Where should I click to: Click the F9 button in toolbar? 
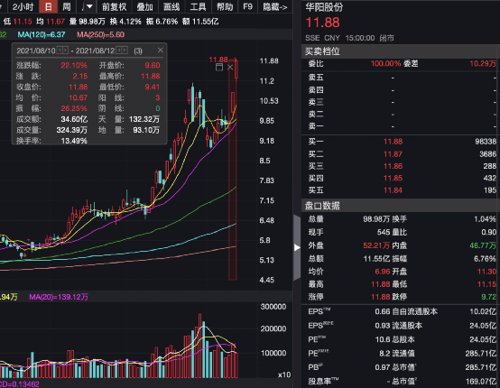tap(248, 7)
